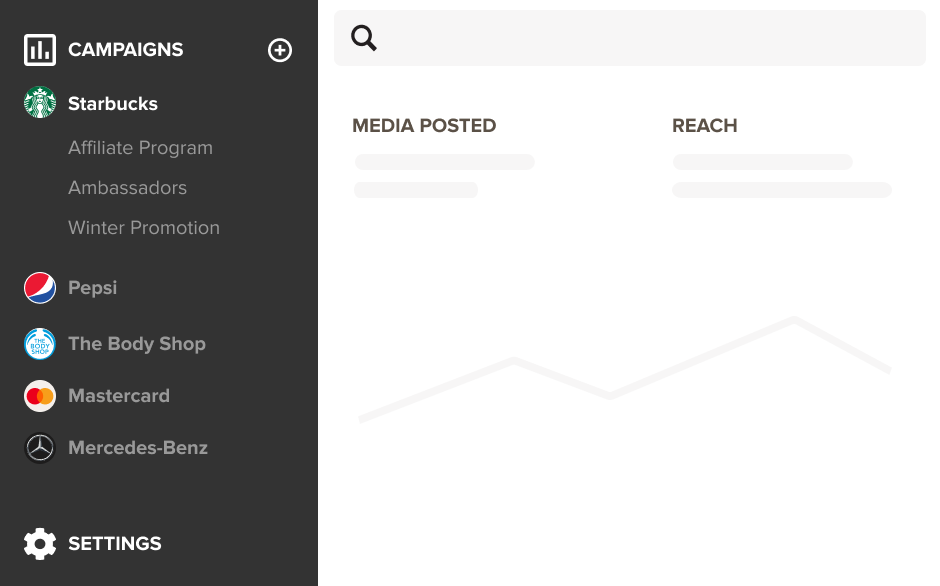Add a new campaign with plus icon
940x586 pixels.
[280, 50]
